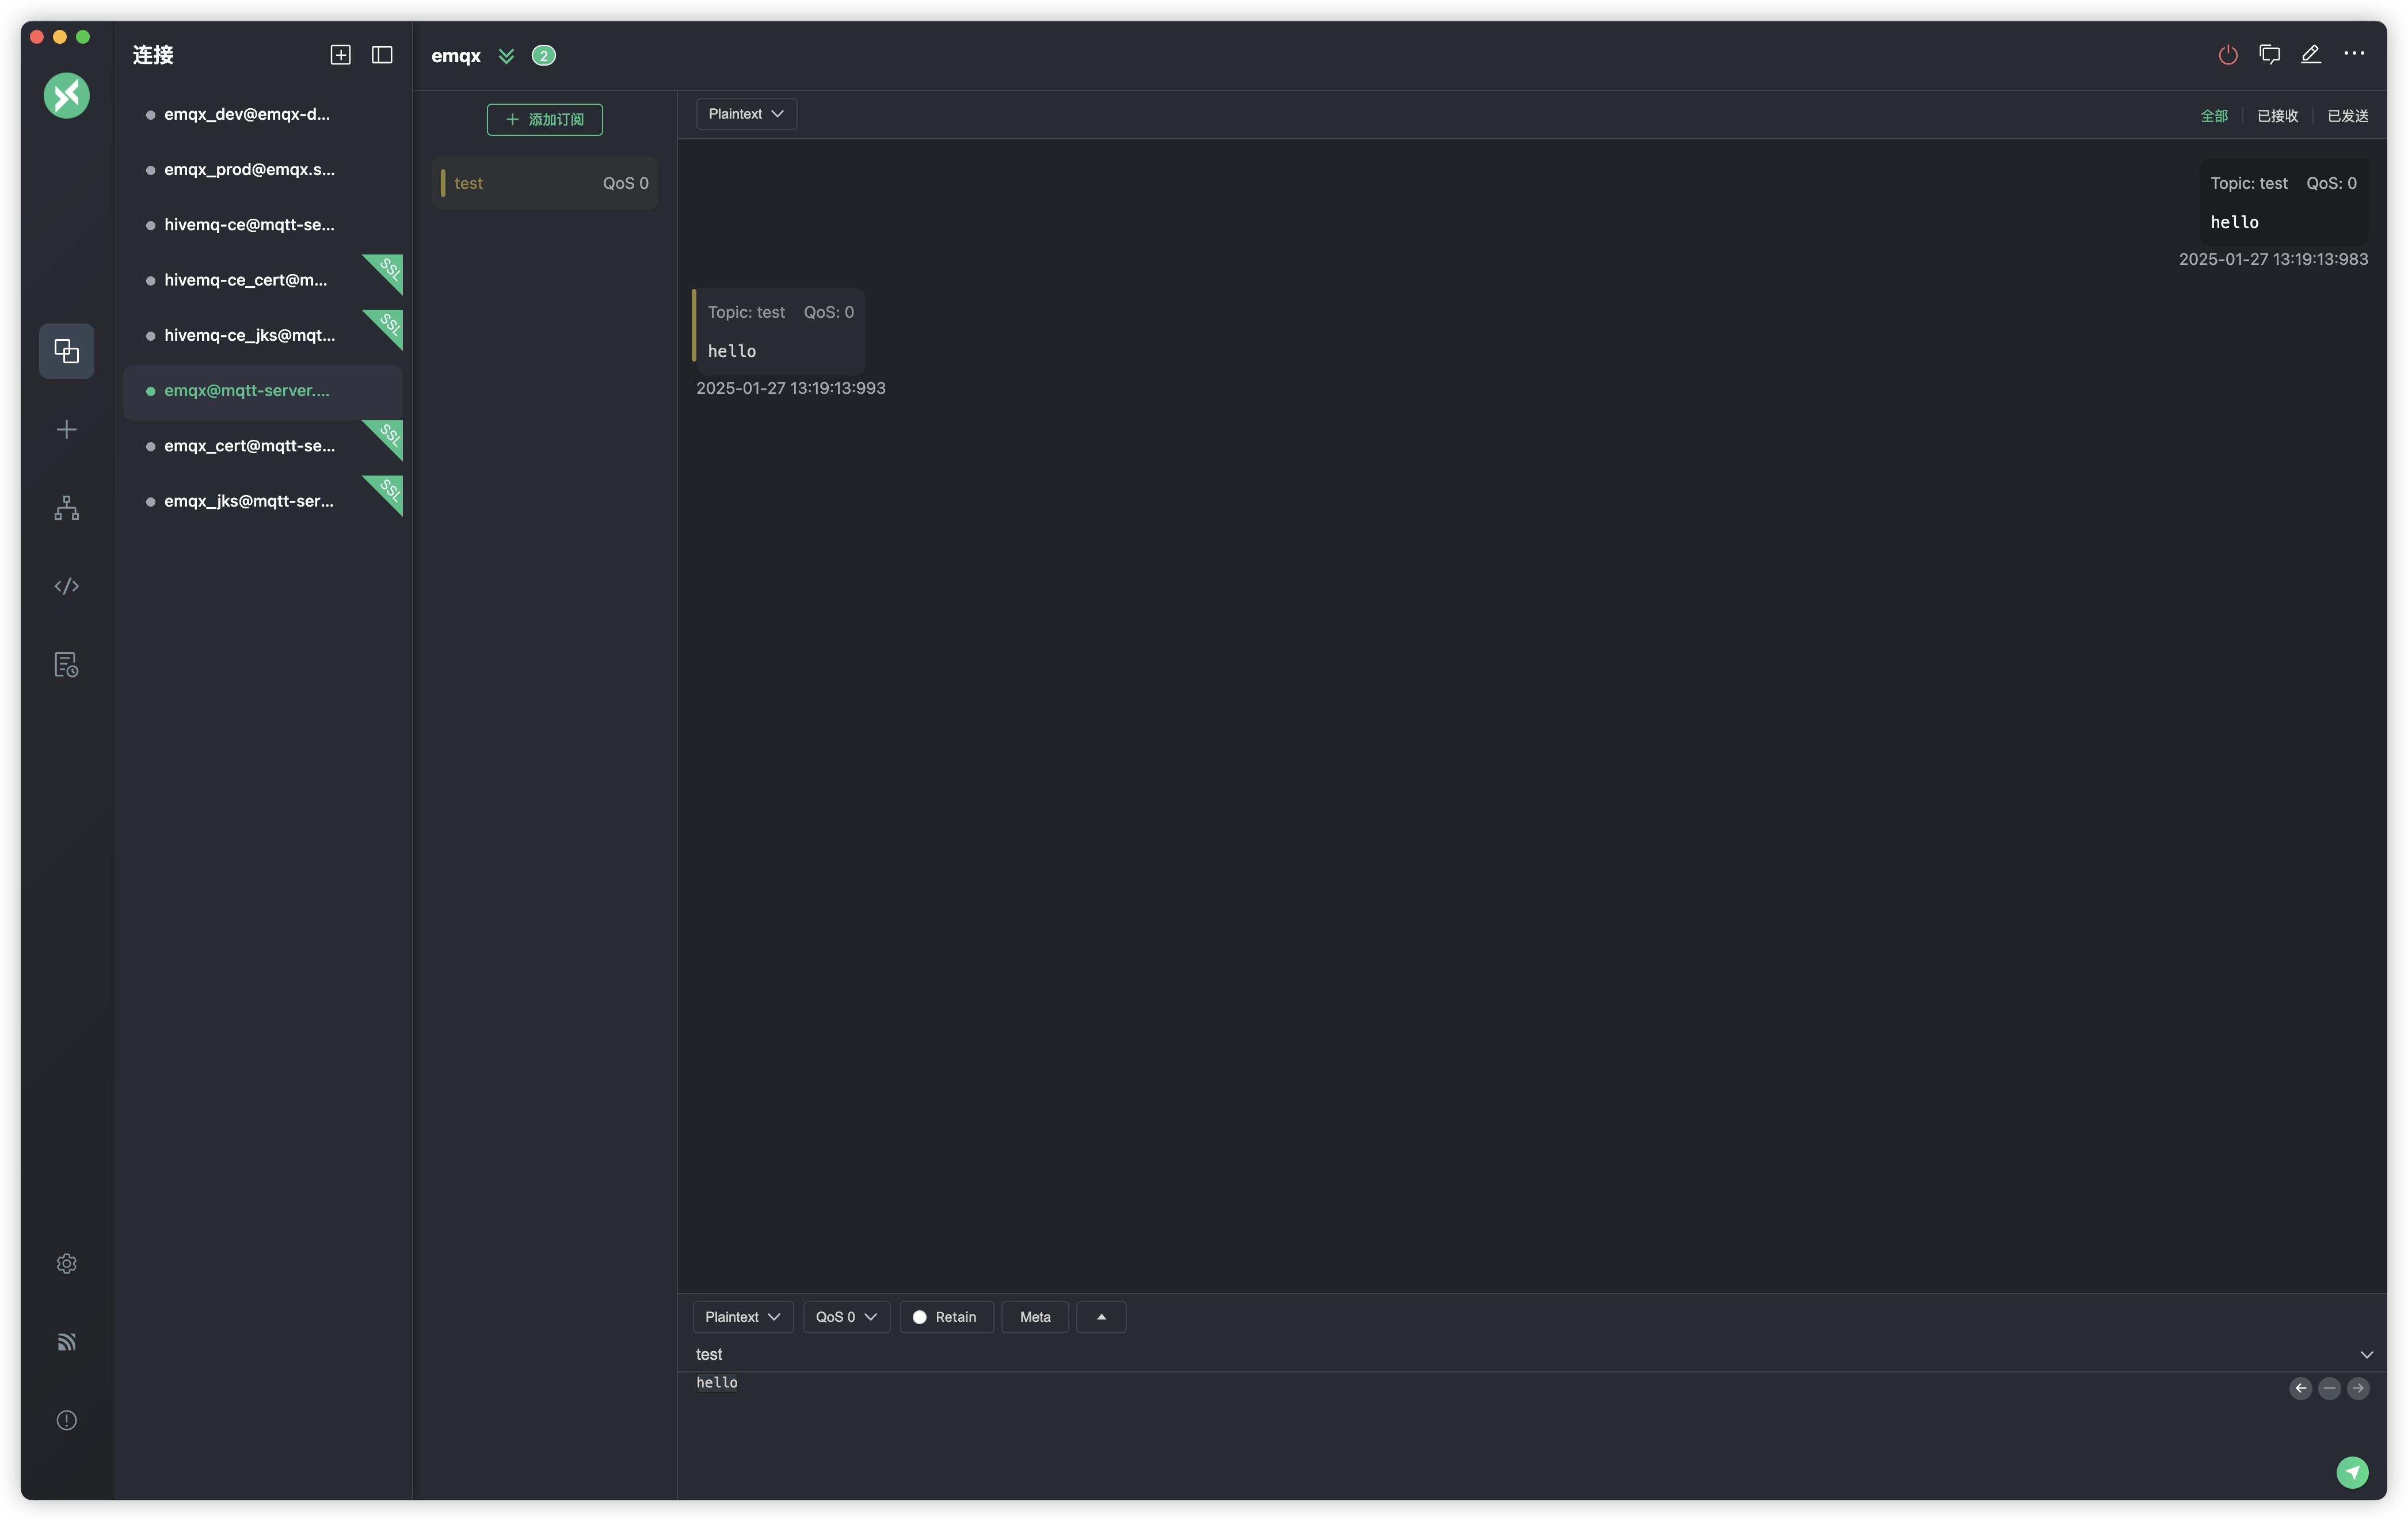Screen dimensions: 2408x1521
Task: Show all messages tab 全部
Action: (2214, 116)
